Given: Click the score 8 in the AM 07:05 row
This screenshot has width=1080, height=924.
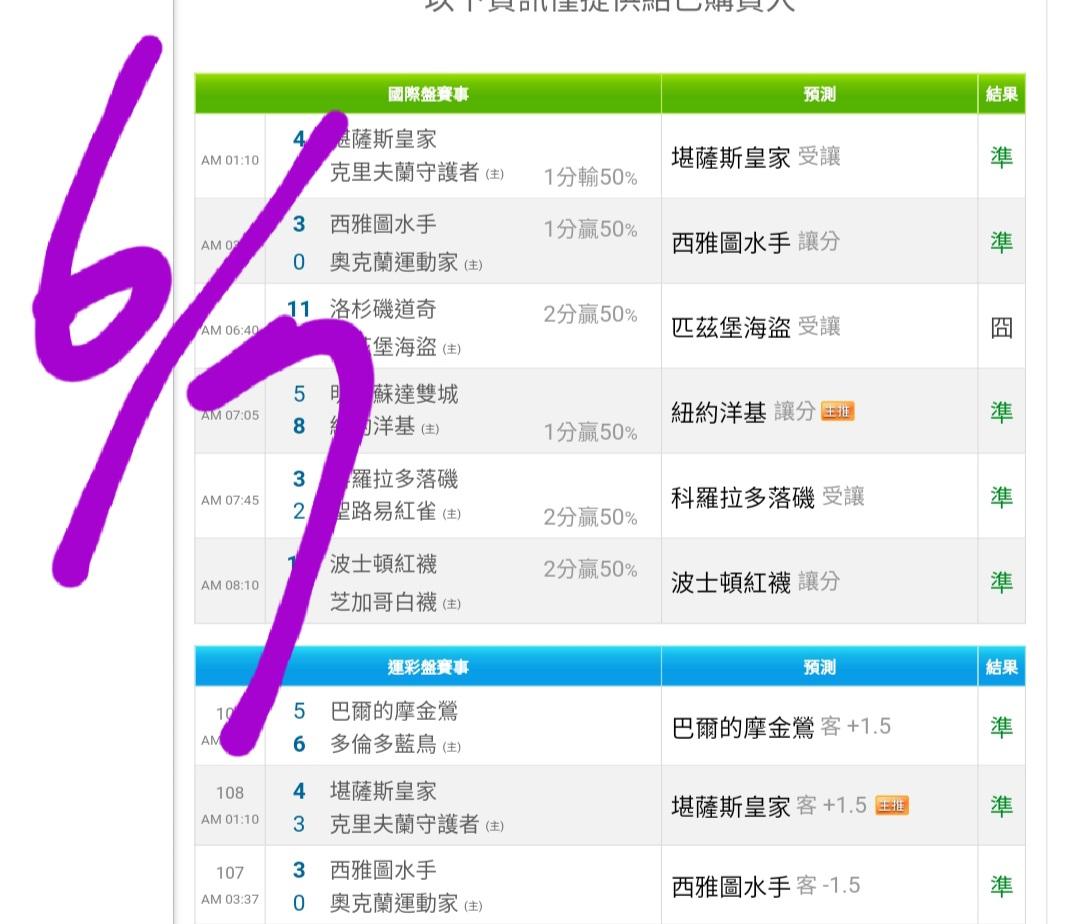Looking at the screenshot, I should tap(299, 426).
